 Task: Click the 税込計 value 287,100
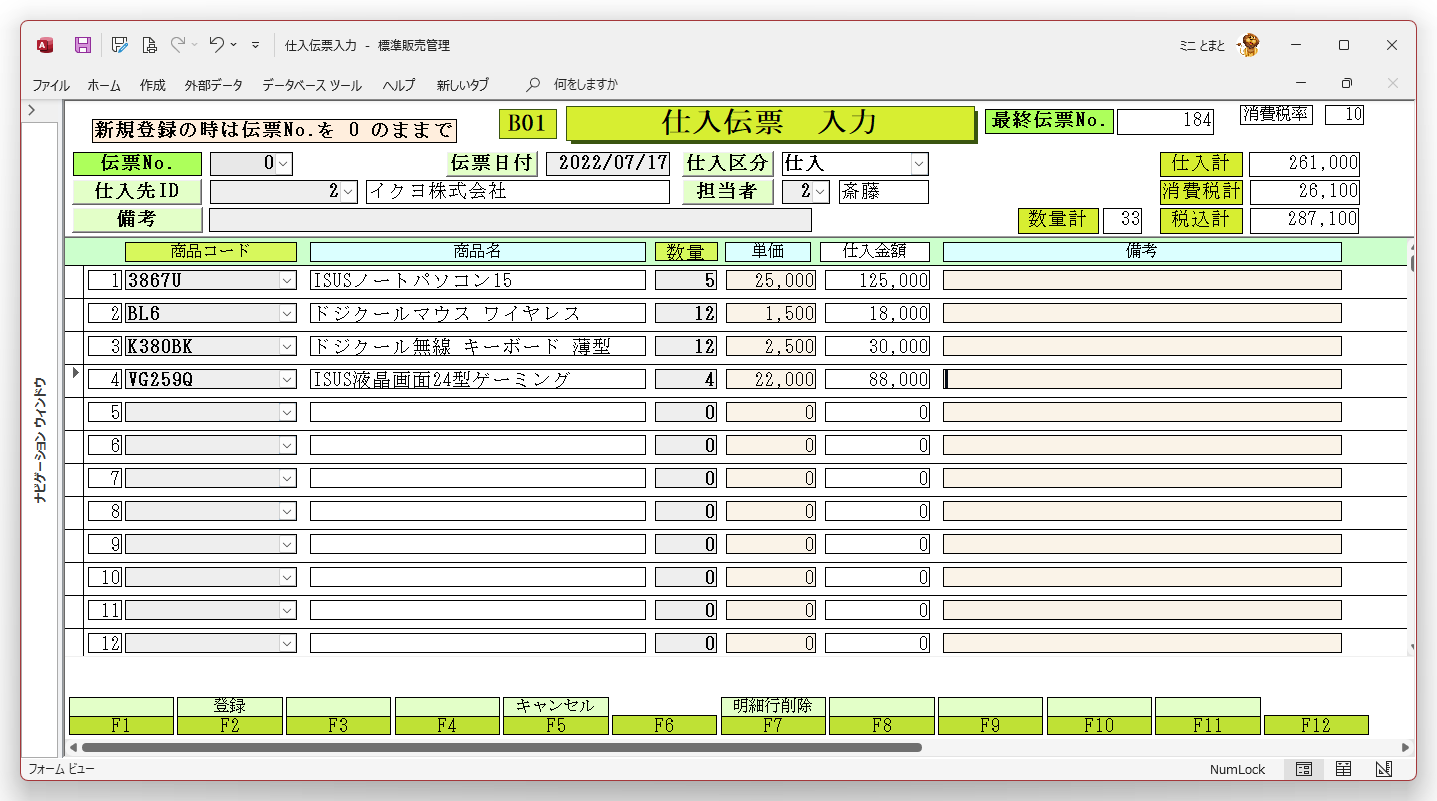click(1304, 219)
